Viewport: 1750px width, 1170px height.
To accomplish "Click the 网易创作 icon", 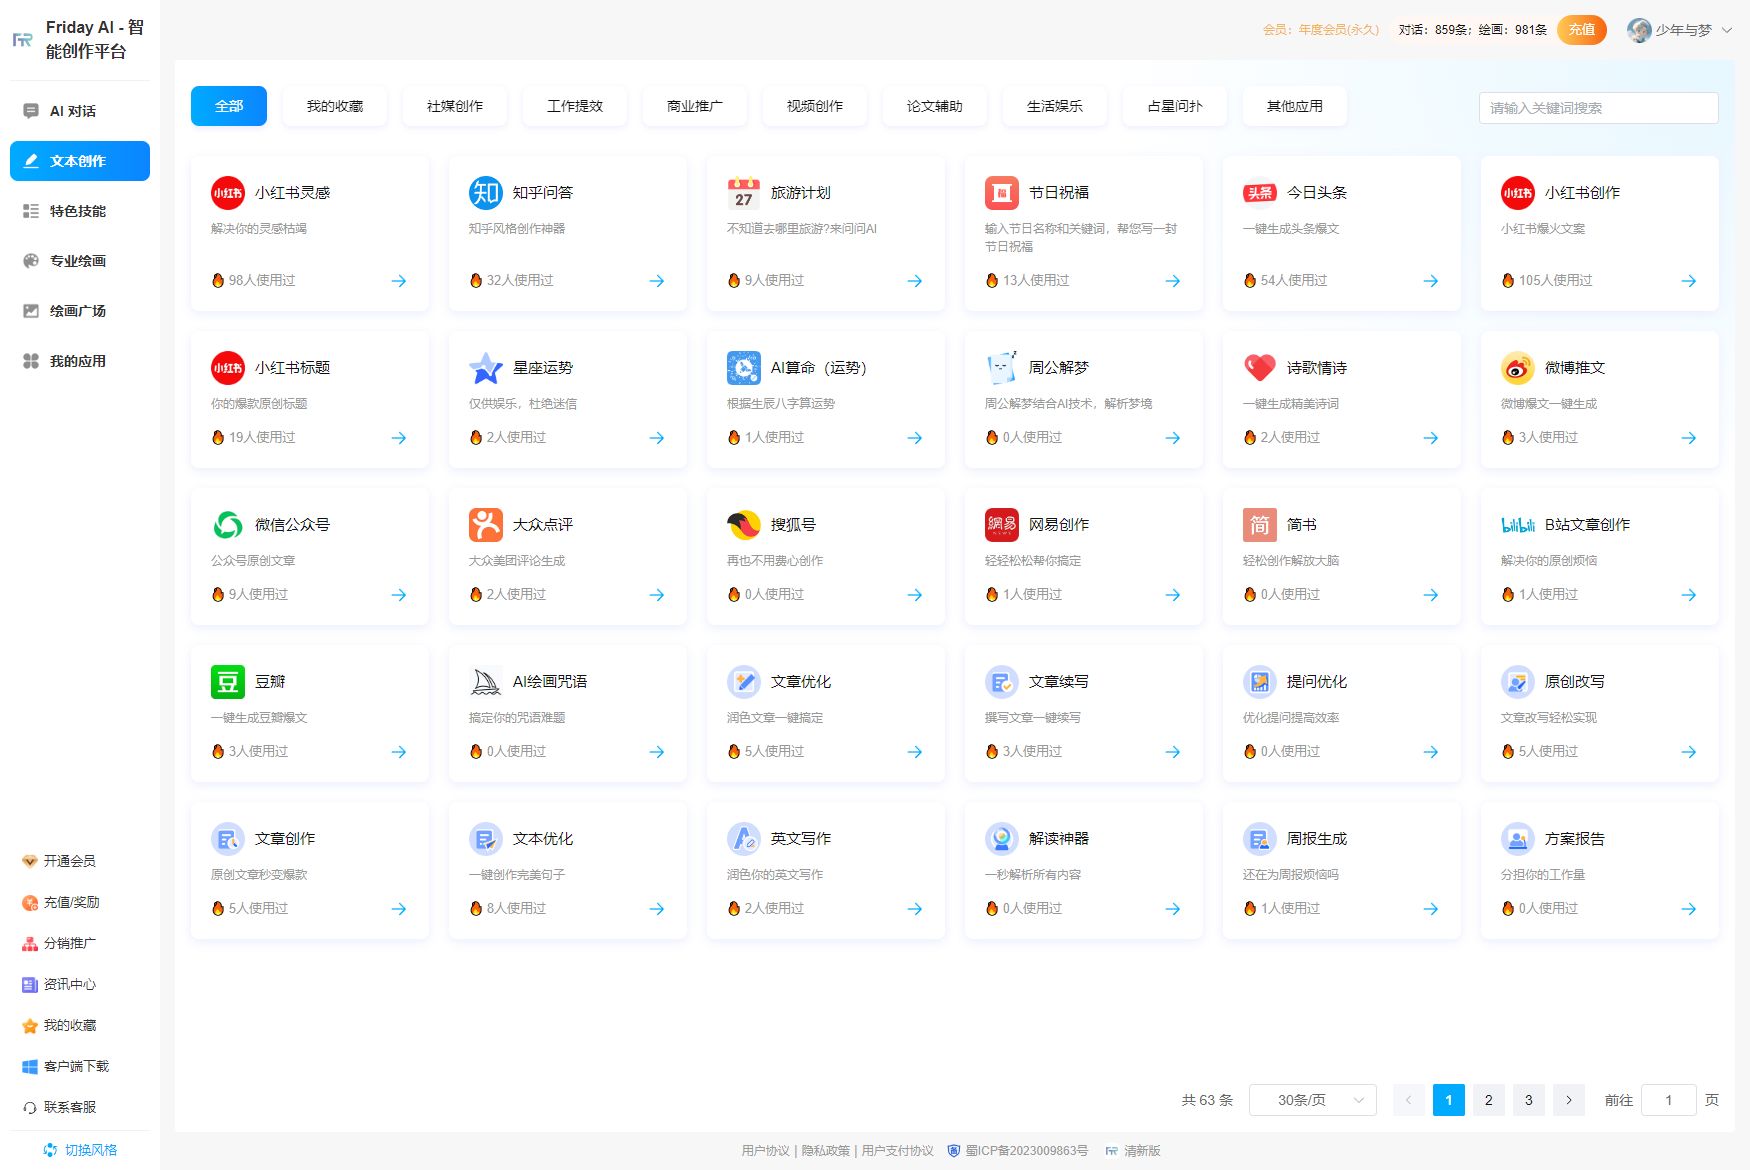I will [x=1001, y=525].
